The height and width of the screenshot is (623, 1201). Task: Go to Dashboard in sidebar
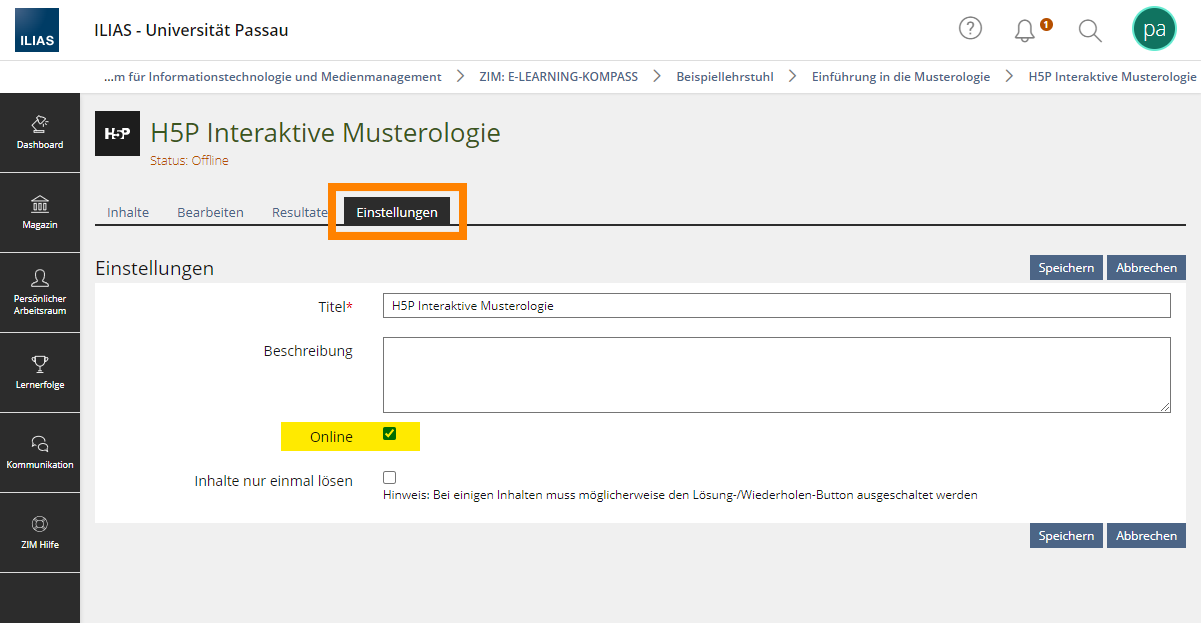pyautogui.click(x=40, y=133)
